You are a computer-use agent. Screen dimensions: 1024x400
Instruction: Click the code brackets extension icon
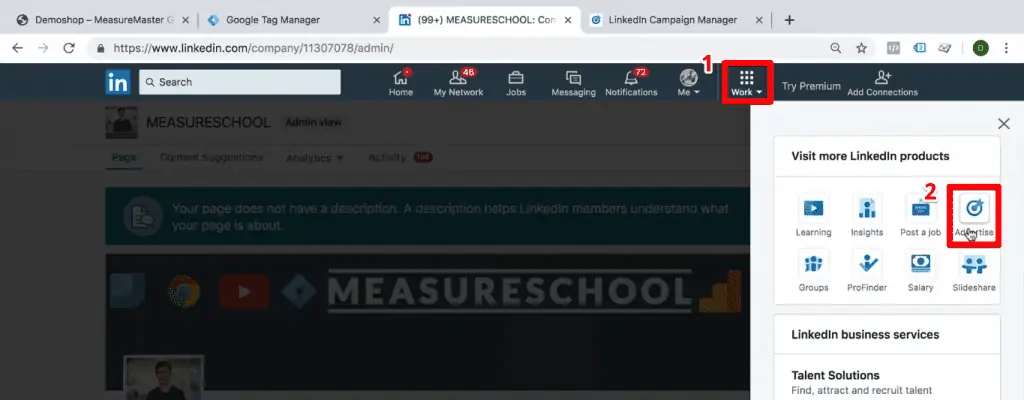coord(893,48)
